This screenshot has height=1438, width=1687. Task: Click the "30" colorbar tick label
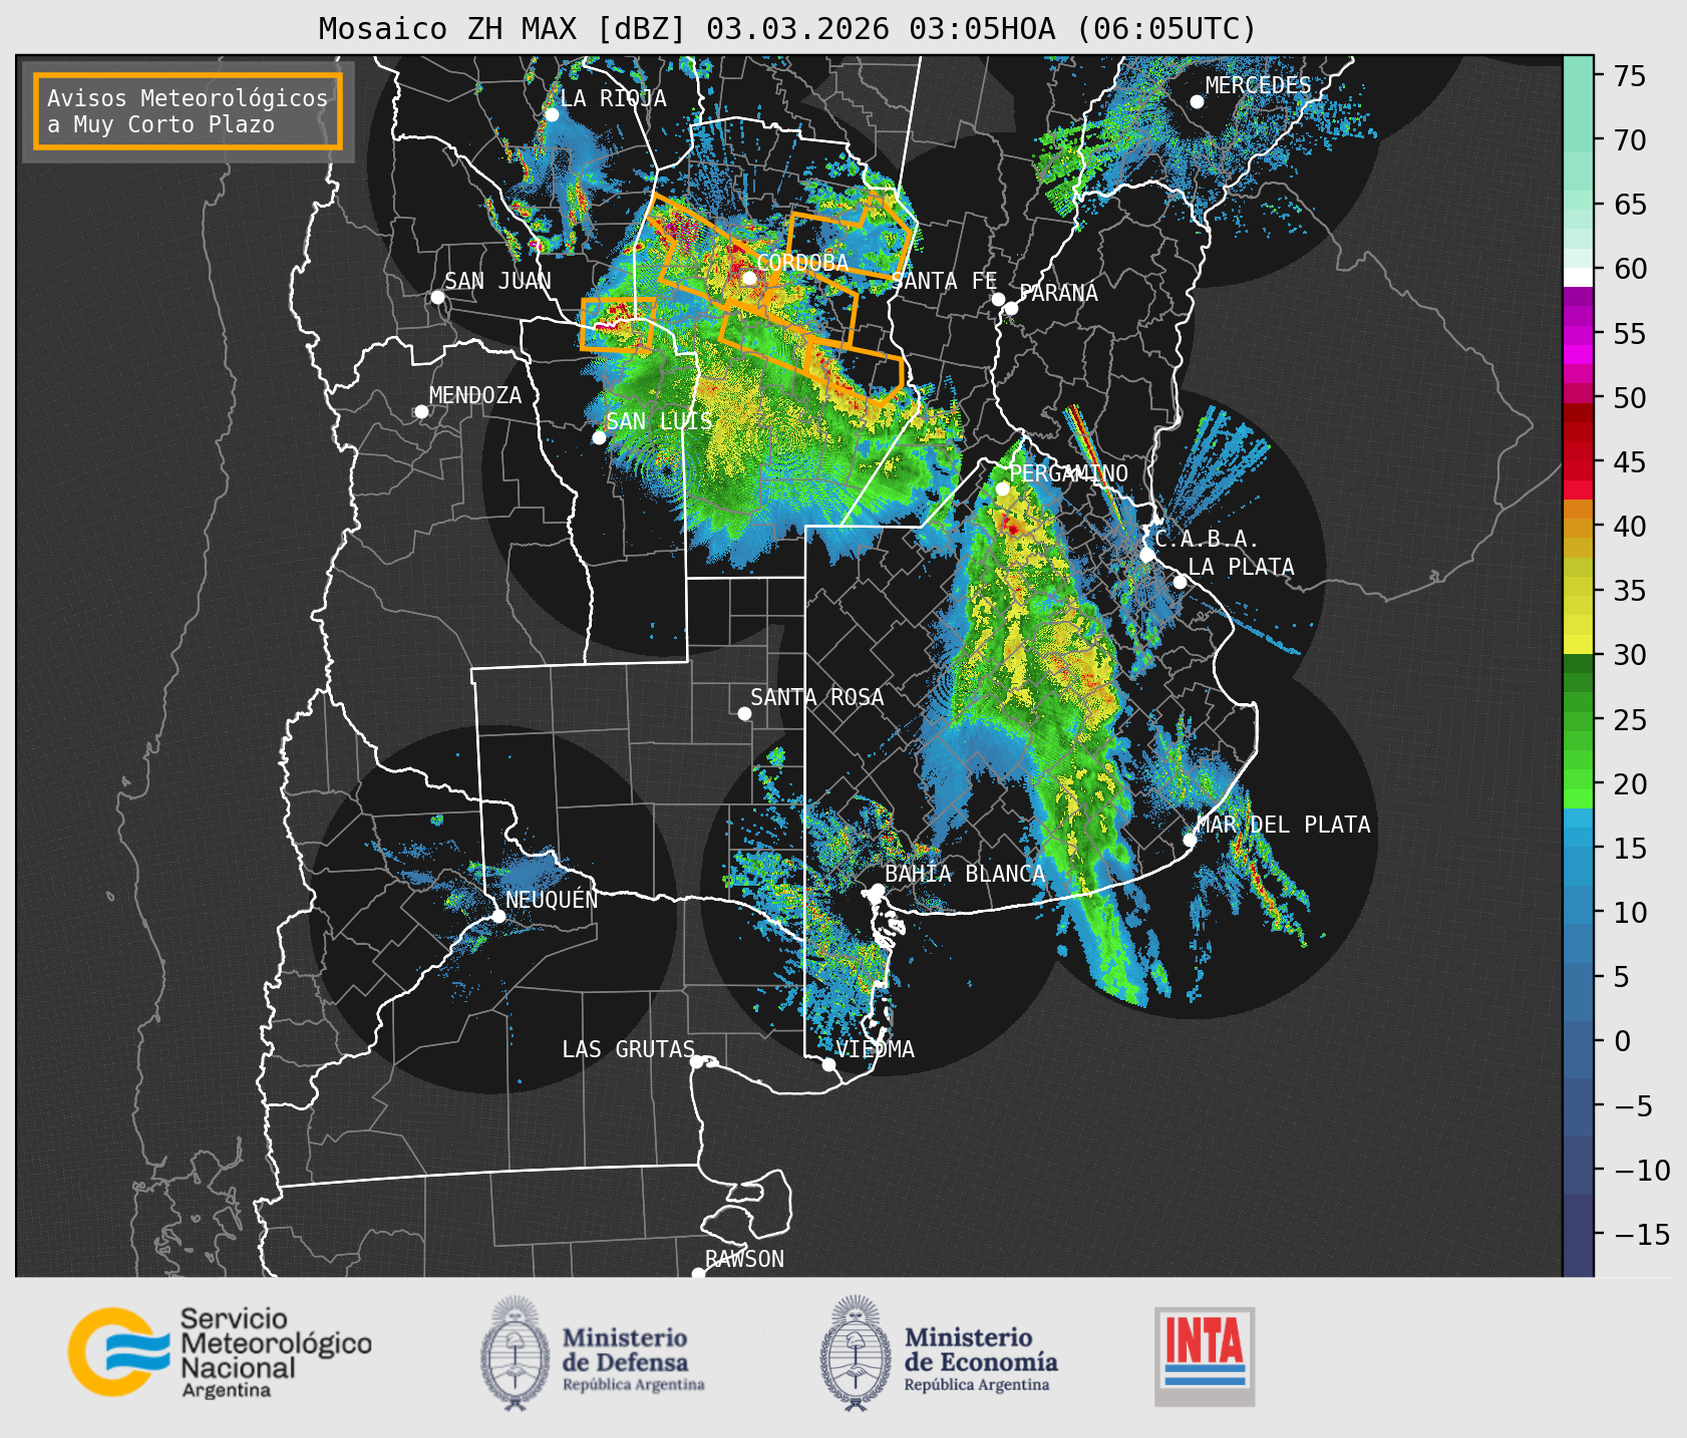pos(1629,655)
